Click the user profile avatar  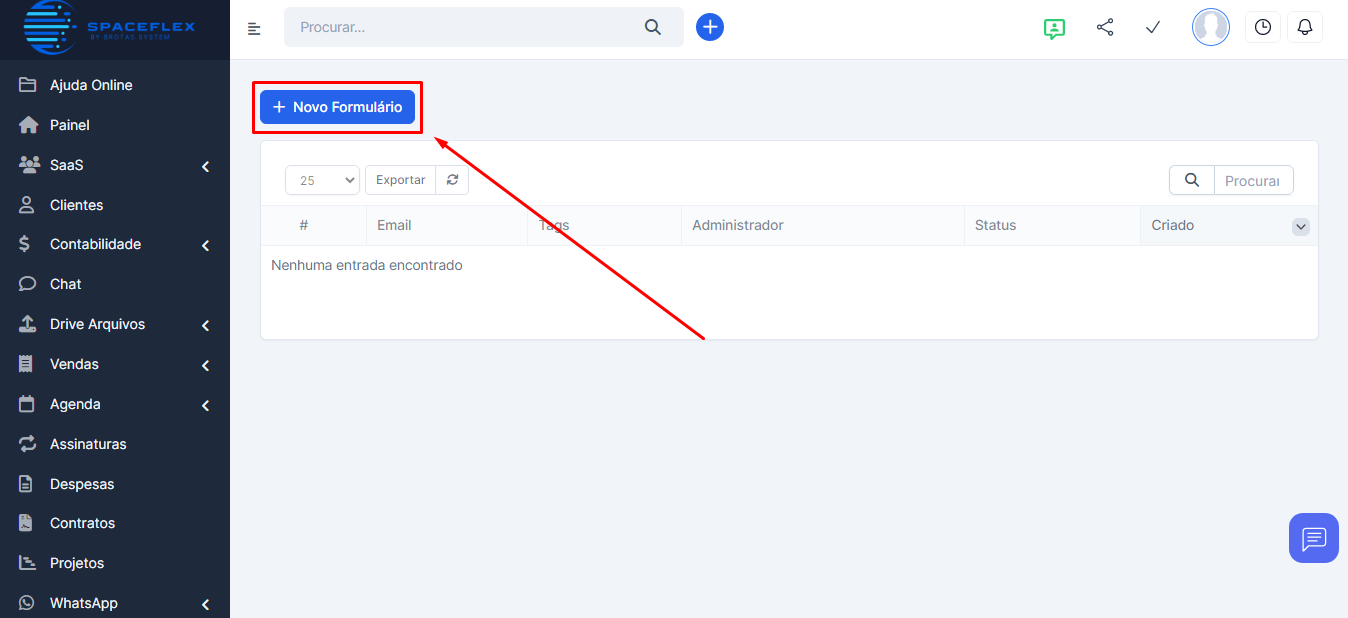1210,28
